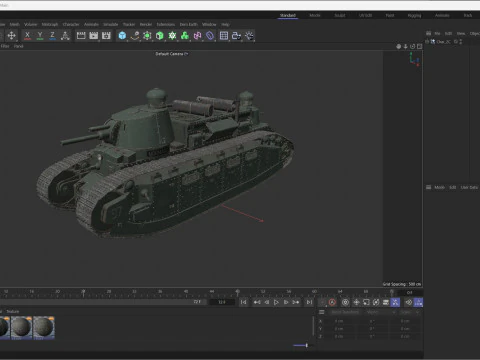The height and width of the screenshot is (360, 480).
Task: Go to the next keyframe
Action: [x=296, y=302]
